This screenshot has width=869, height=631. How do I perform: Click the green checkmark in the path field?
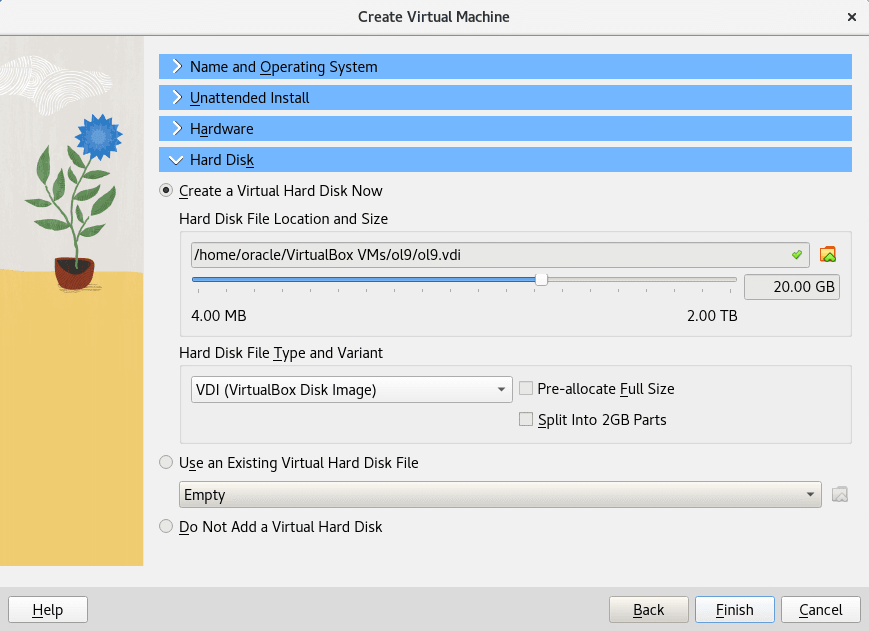click(797, 255)
